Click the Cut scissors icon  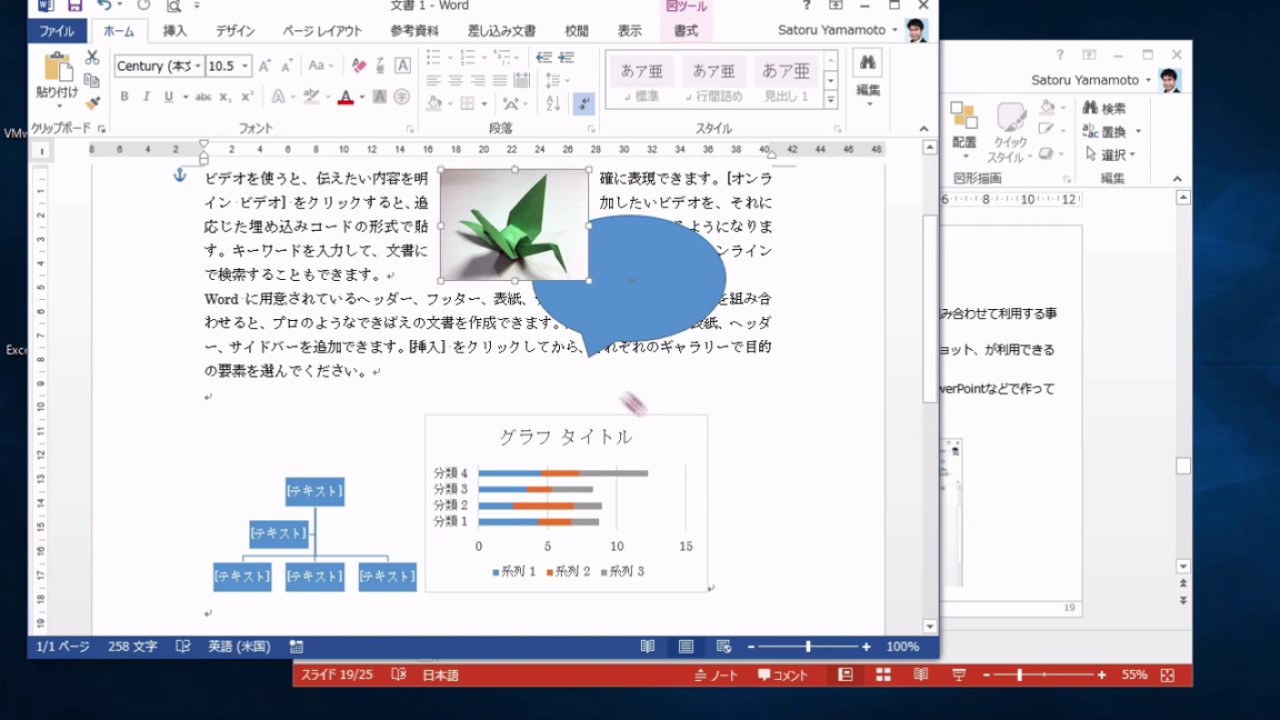click(x=92, y=58)
